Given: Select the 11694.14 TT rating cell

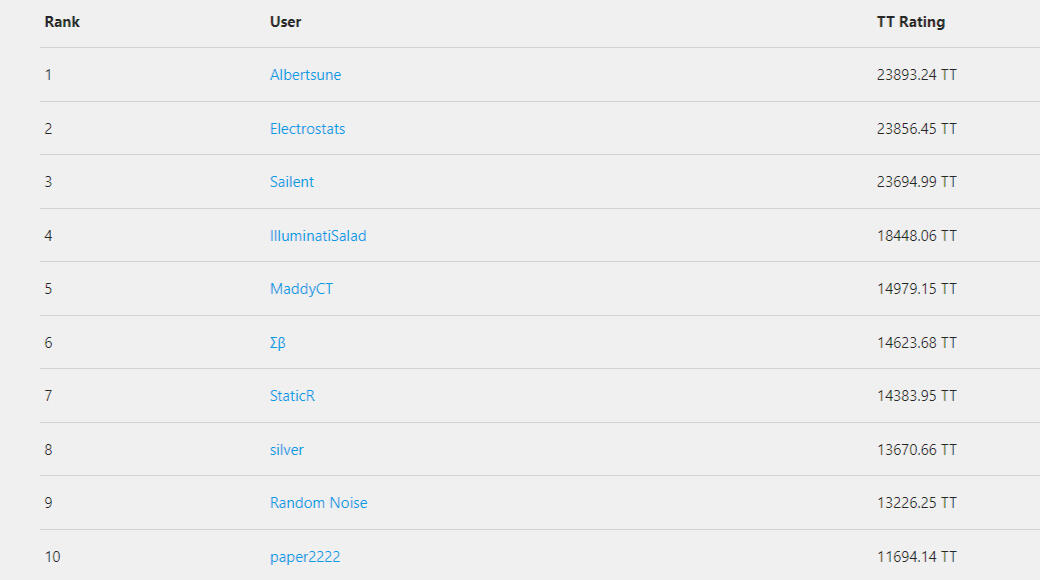Looking at the screenshot, I should coord(916,557).
